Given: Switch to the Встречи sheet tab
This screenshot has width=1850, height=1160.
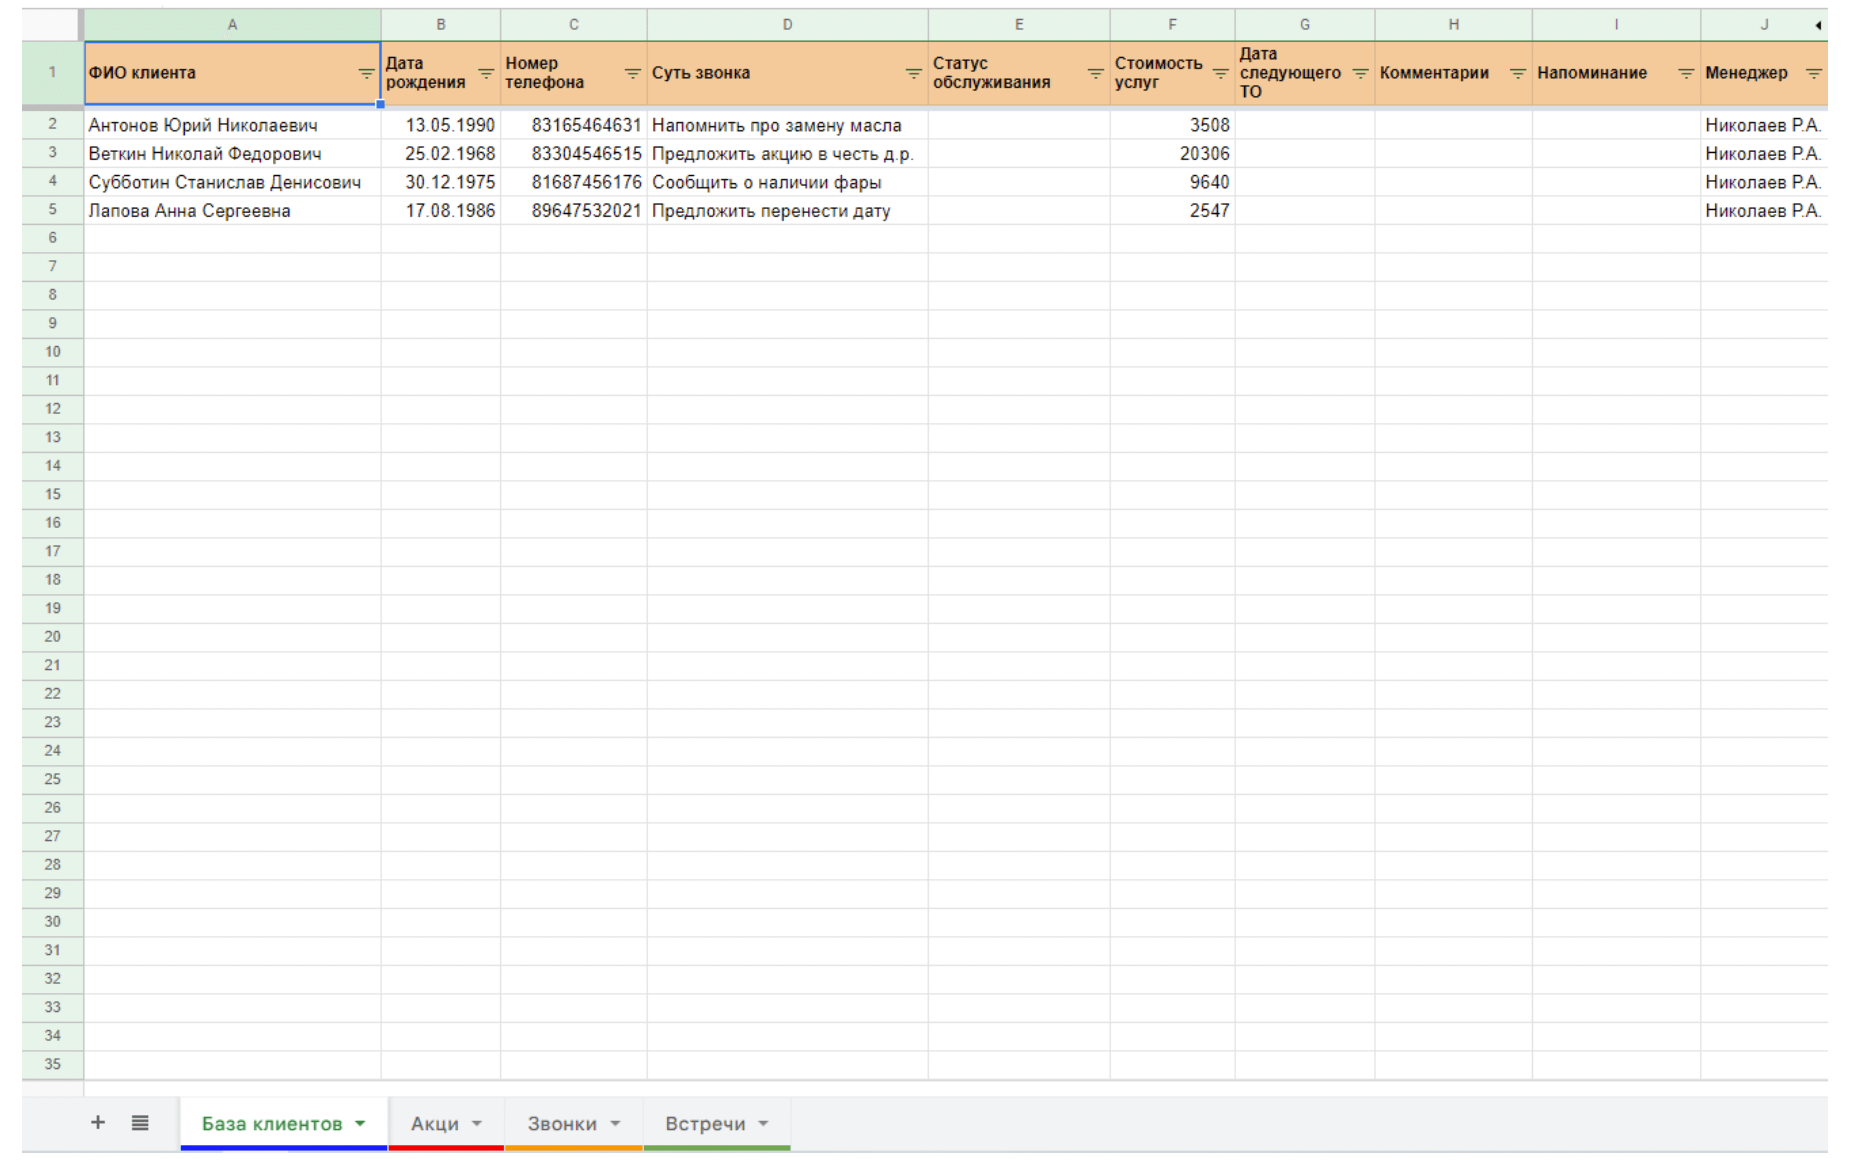Looking at the screenshot, I should 705,1123.
